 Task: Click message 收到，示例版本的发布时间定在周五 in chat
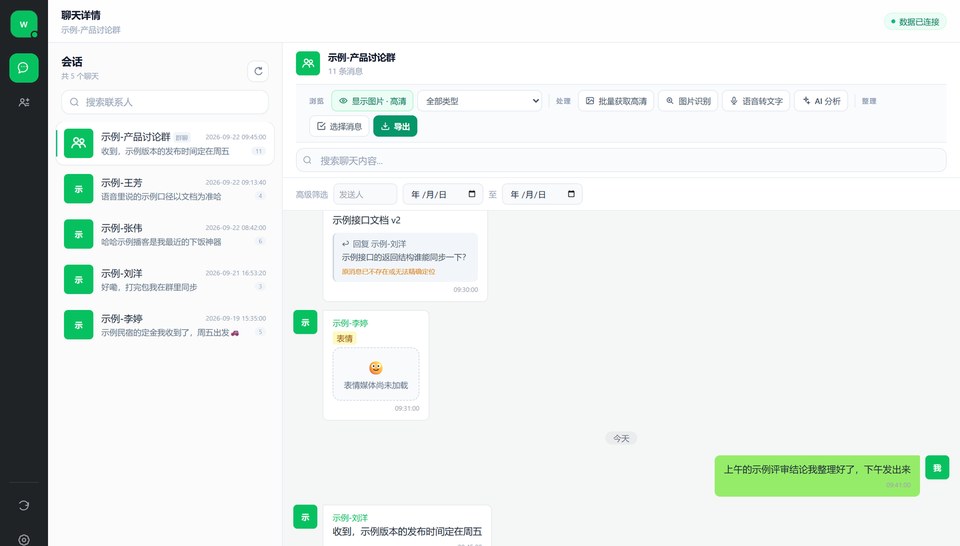(407, 531)
